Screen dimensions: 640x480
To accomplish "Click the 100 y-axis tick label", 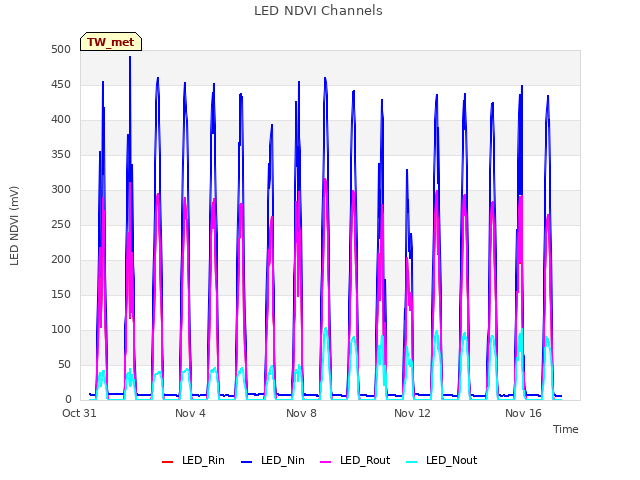I will [61, 330].
